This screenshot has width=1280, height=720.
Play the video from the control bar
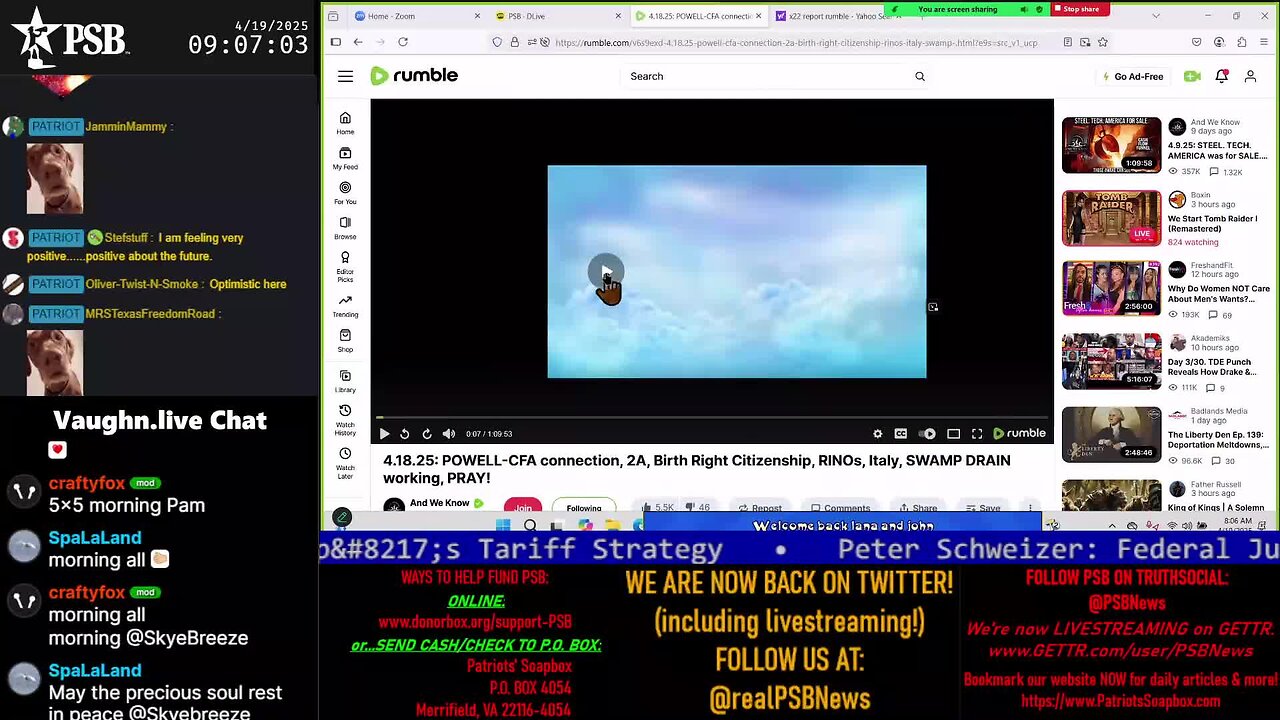pyautogui.click(x=384, y=434)
